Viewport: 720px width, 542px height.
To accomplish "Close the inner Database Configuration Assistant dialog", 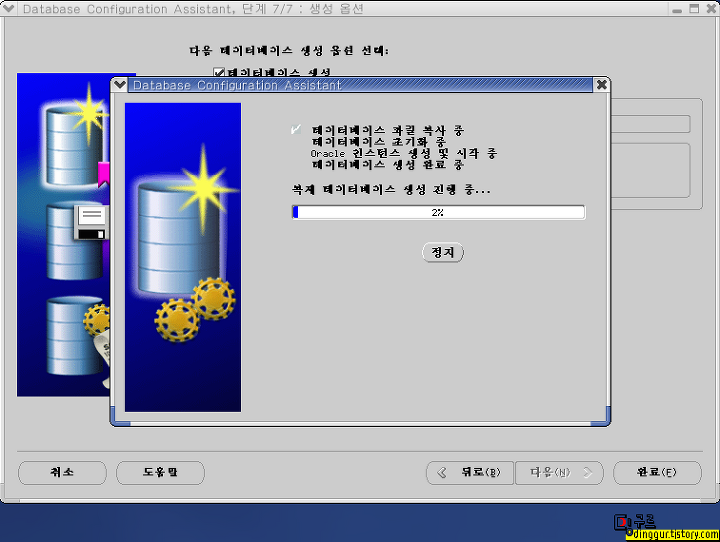I will click(602, 85).
